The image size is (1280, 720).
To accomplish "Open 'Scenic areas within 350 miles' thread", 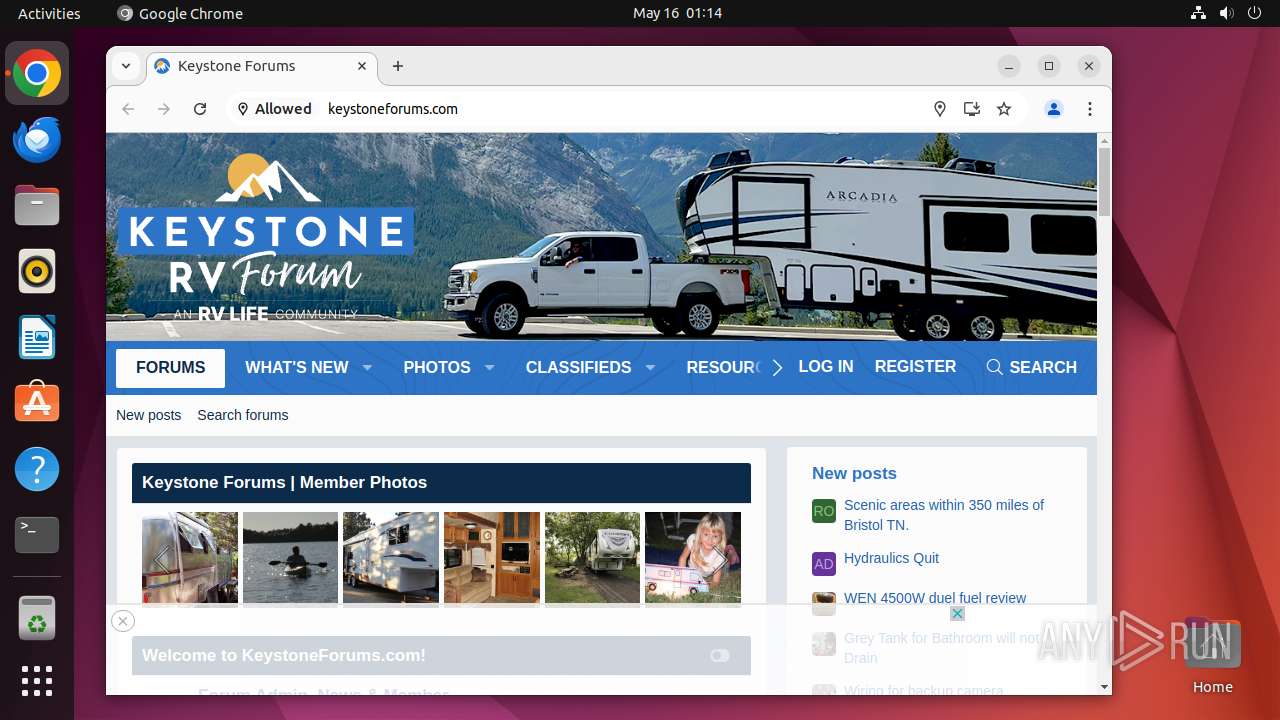I will click(x=944, y=515).
